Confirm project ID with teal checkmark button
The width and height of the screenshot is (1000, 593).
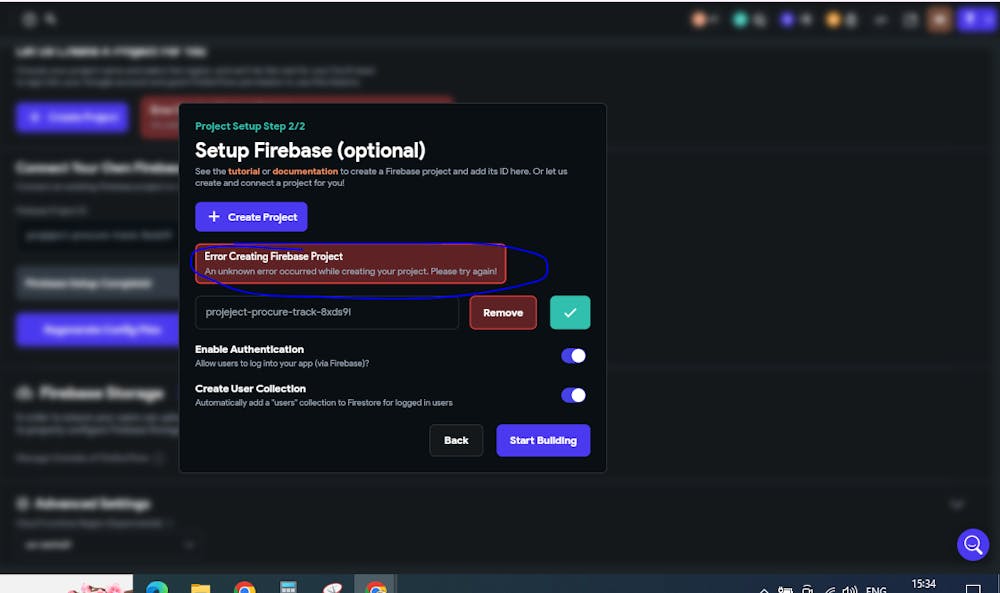click(x=570, y=312)
